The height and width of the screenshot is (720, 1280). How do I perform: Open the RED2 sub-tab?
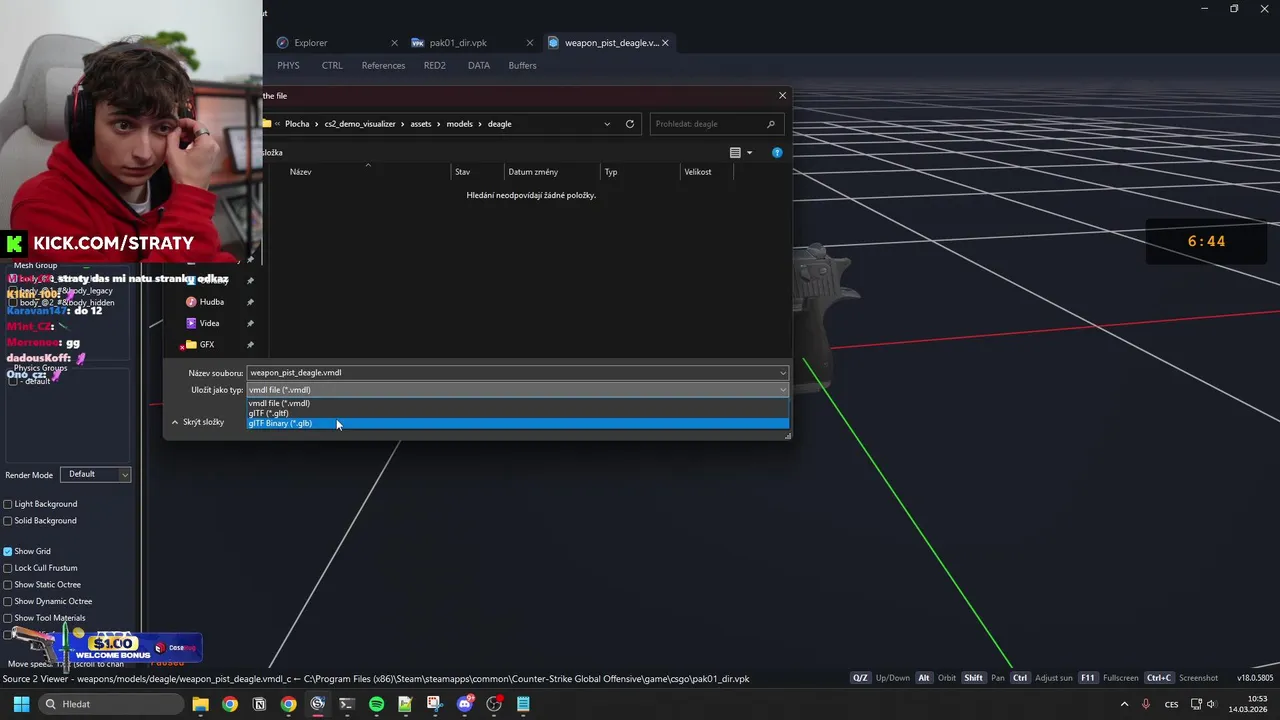click(x=434, y=66)
